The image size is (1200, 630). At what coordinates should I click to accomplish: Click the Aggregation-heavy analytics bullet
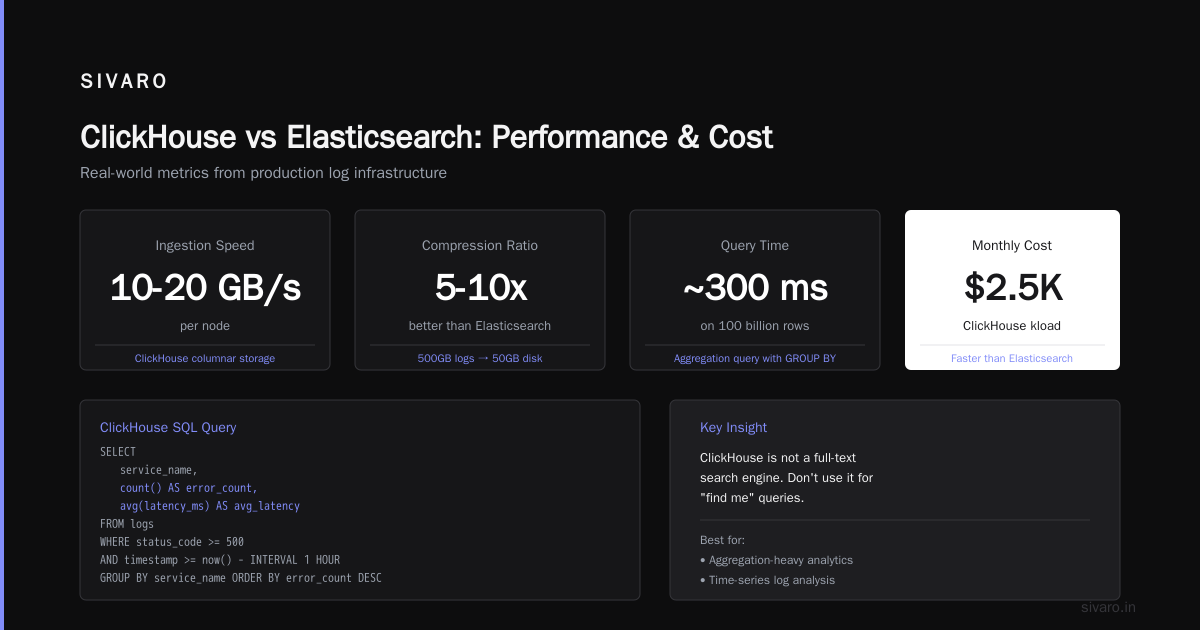coord(777,560)
